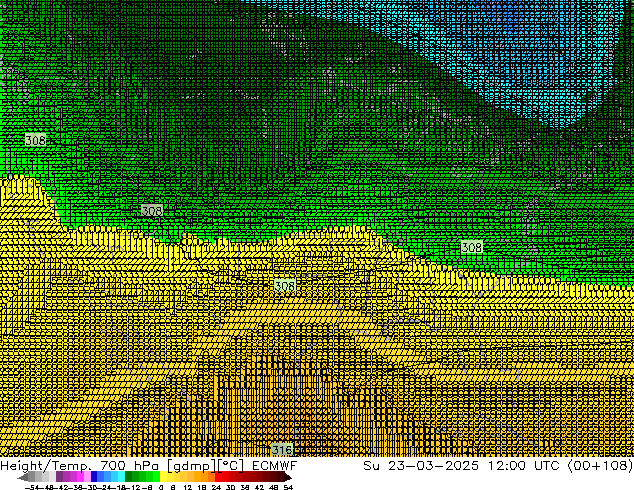Click the bright red legend swatch near 24
The height and width of the screenshot is (490, 634).
tap(218, 476)
